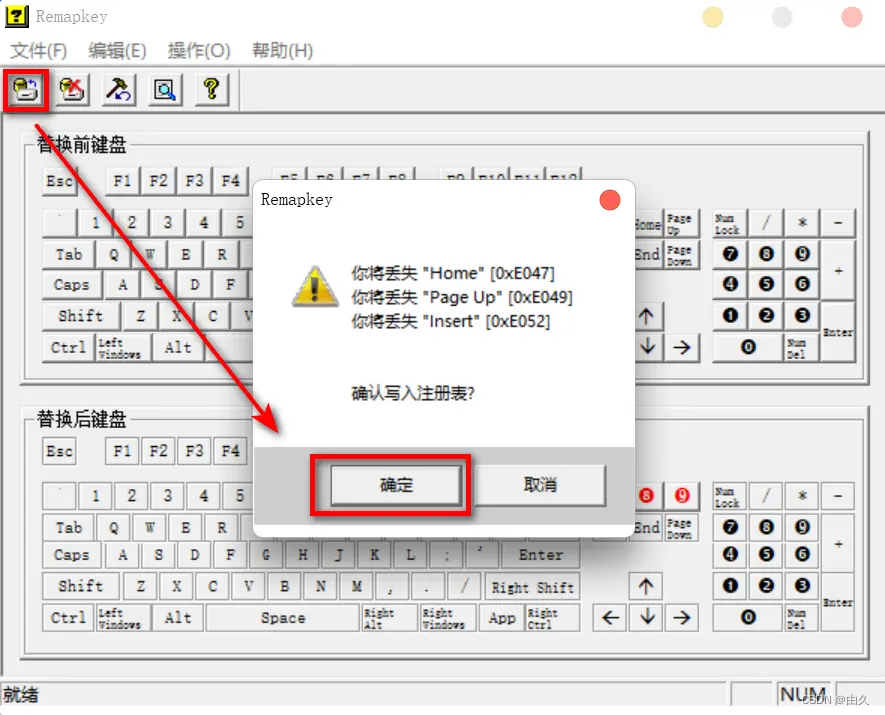Close the Remapkey confirmation dialog
This screenshot has width=885, height=715.
[610, 200]
